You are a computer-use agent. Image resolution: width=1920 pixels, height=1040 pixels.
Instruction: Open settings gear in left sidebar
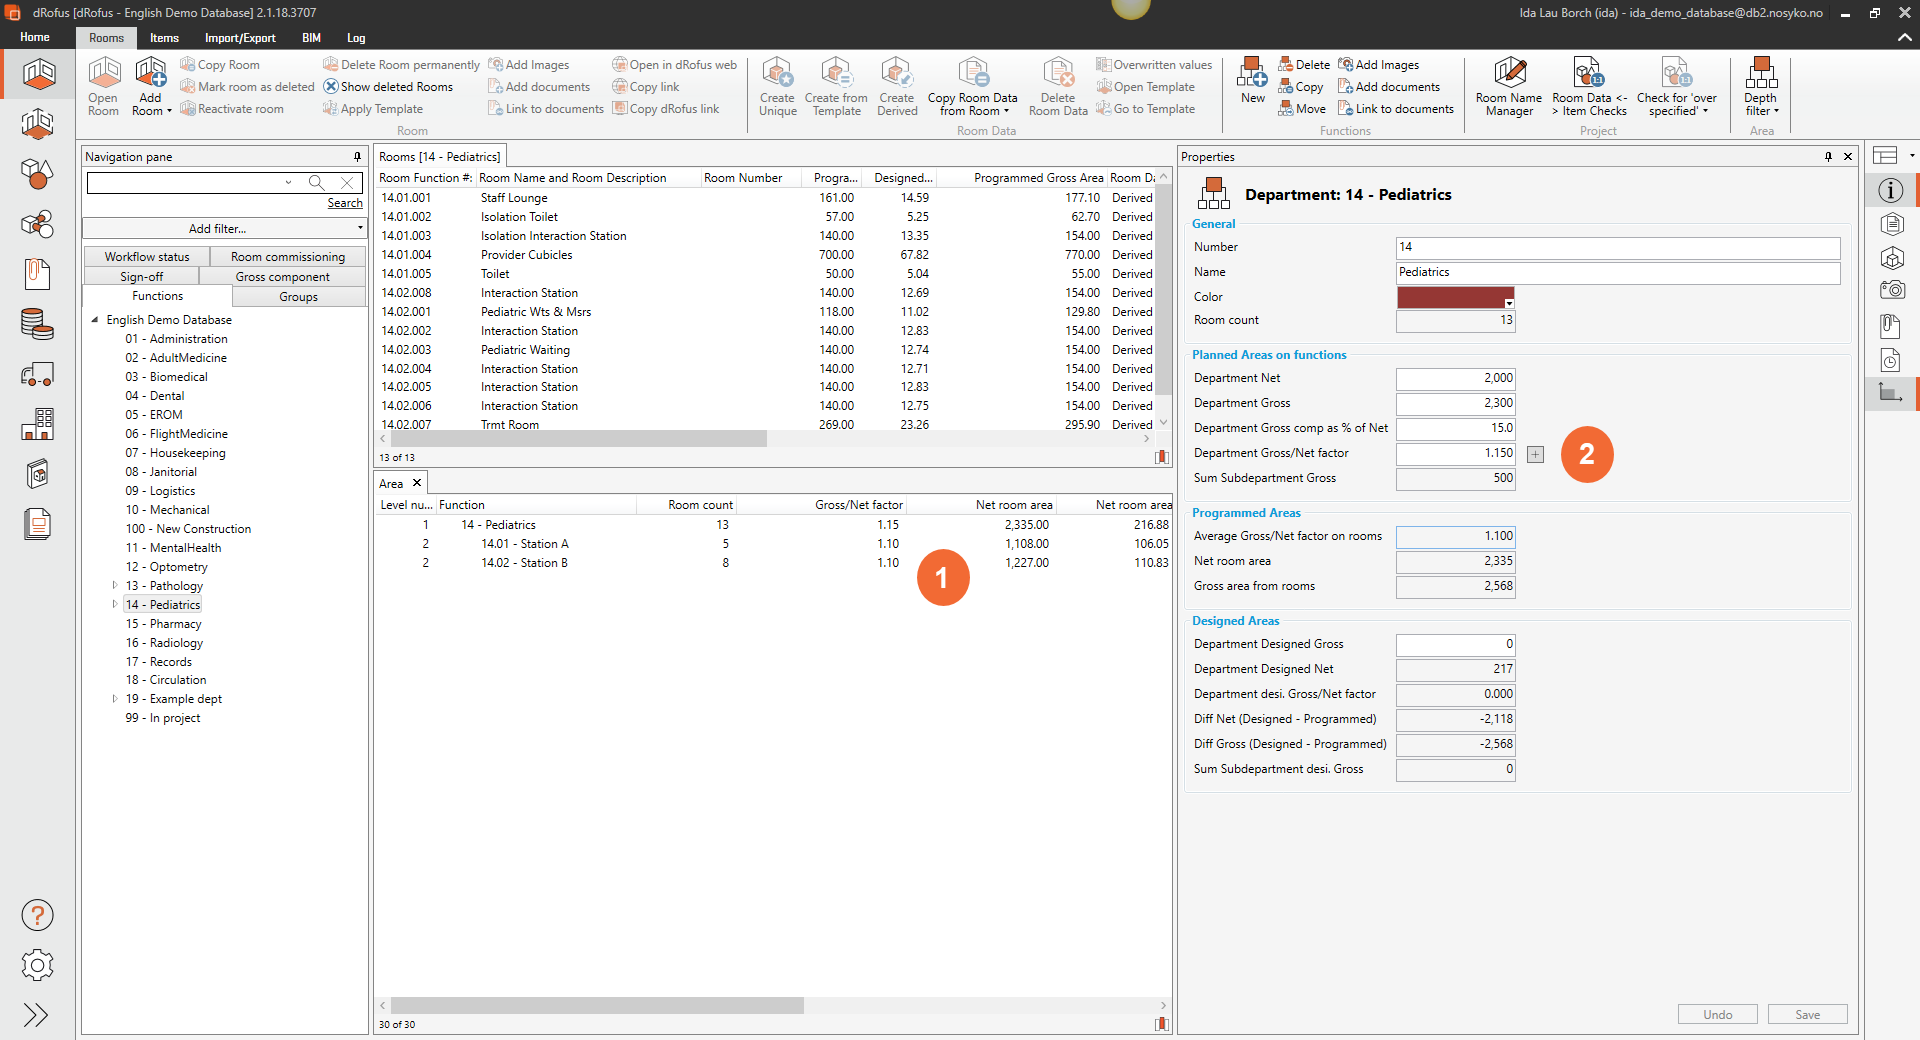[37, 965]
